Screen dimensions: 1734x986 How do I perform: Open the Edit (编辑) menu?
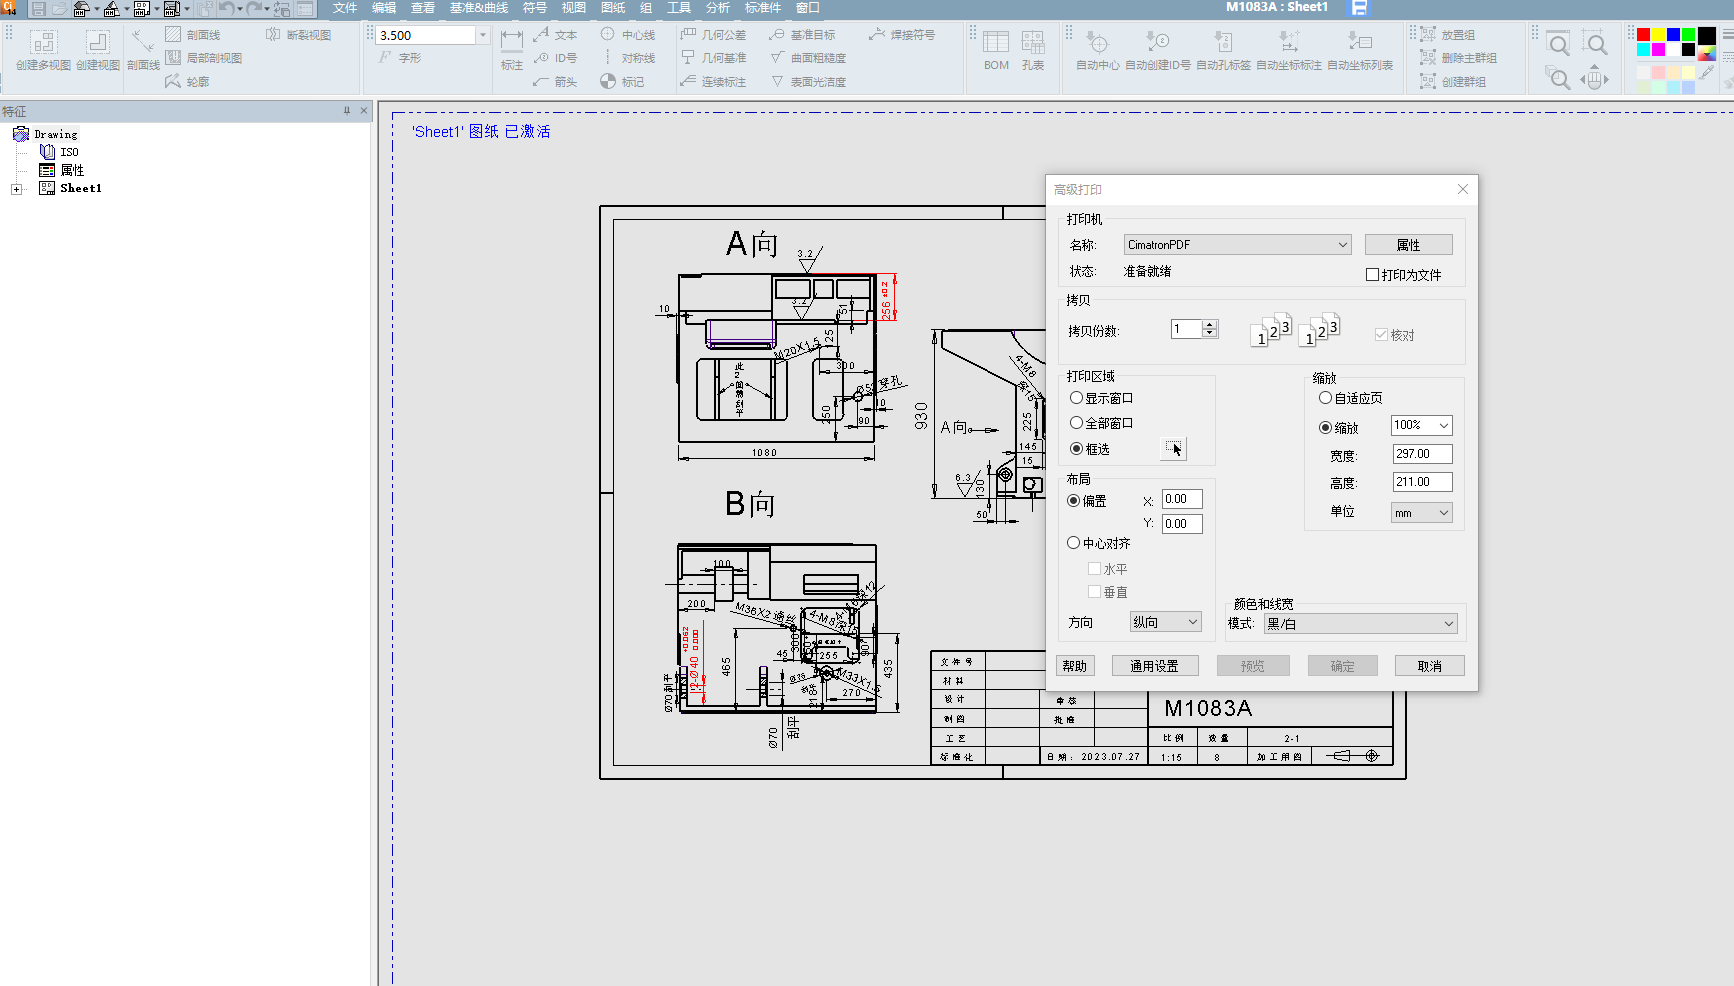coord(384,8)
